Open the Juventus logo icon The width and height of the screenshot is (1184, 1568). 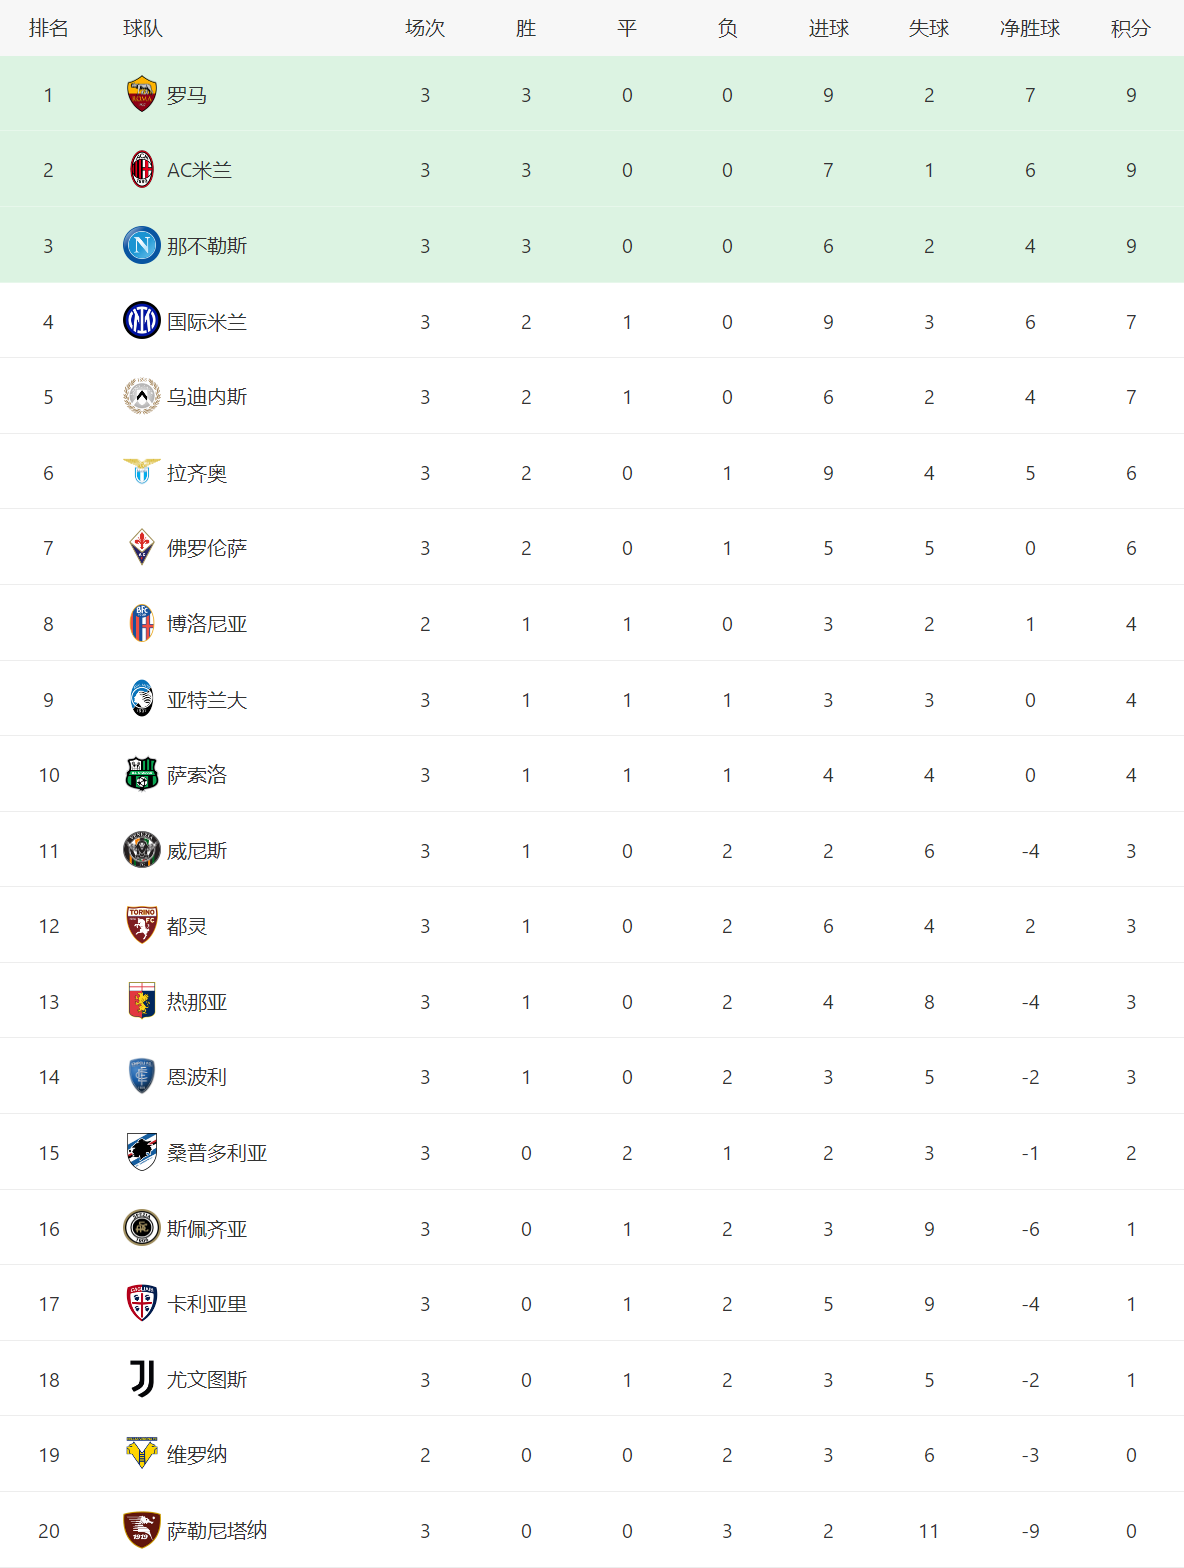pos(142,1379)
